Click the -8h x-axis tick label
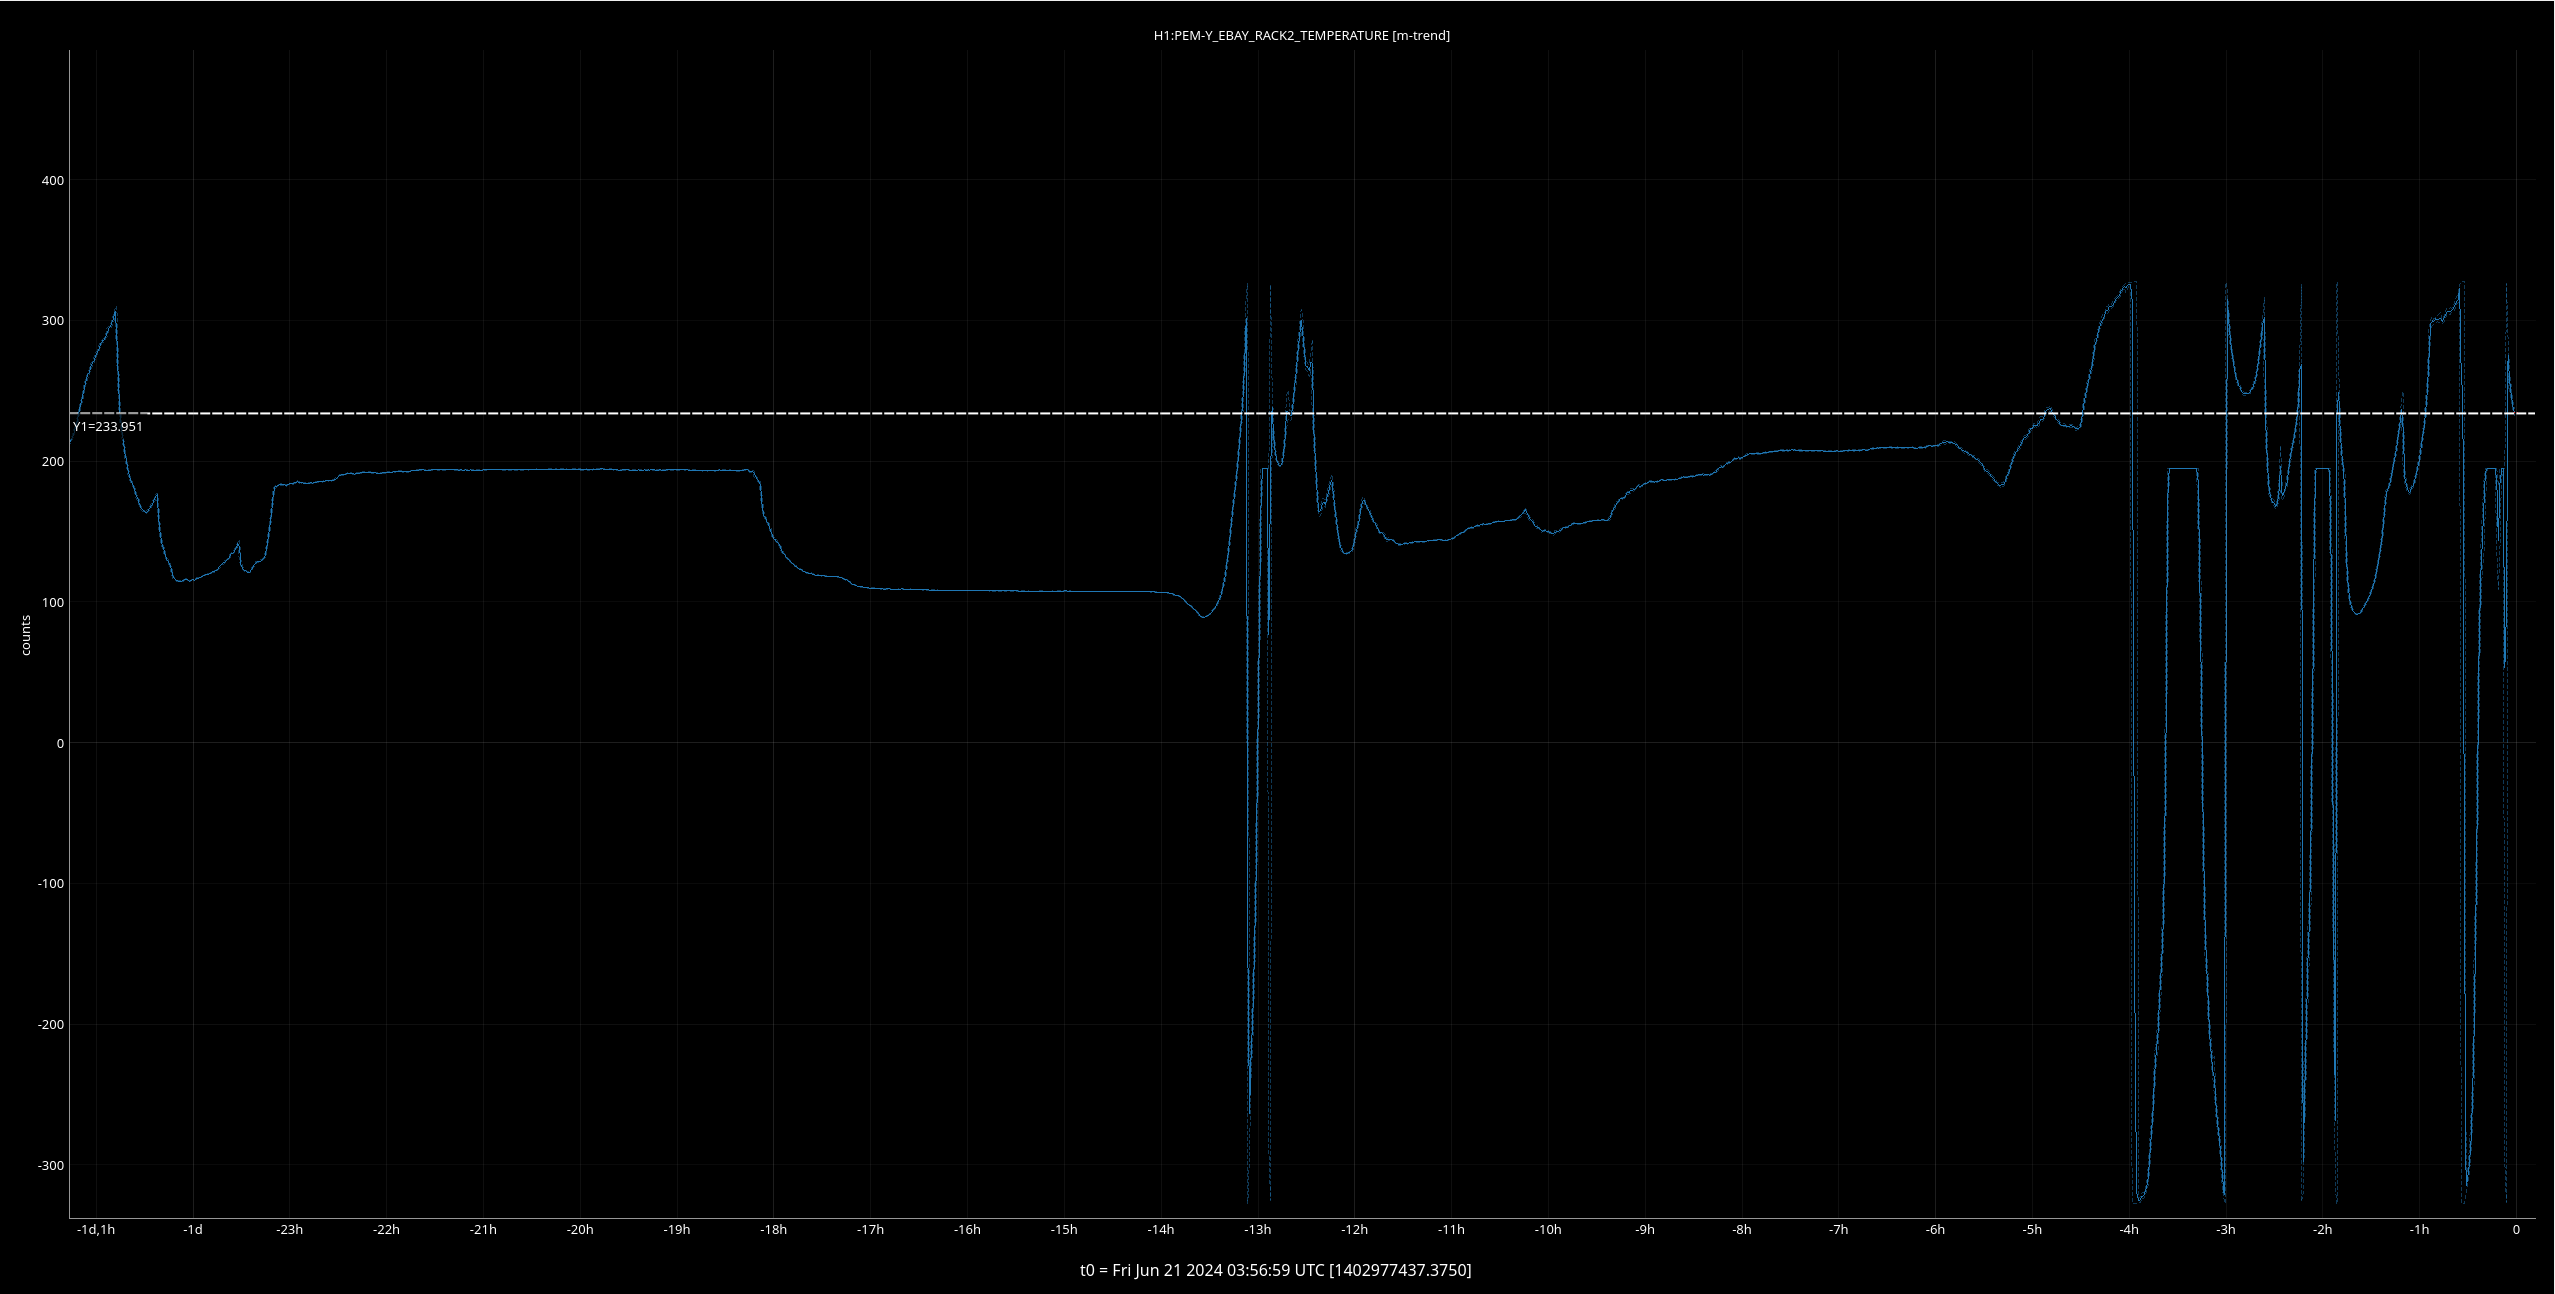 tap(1742, 1229)
